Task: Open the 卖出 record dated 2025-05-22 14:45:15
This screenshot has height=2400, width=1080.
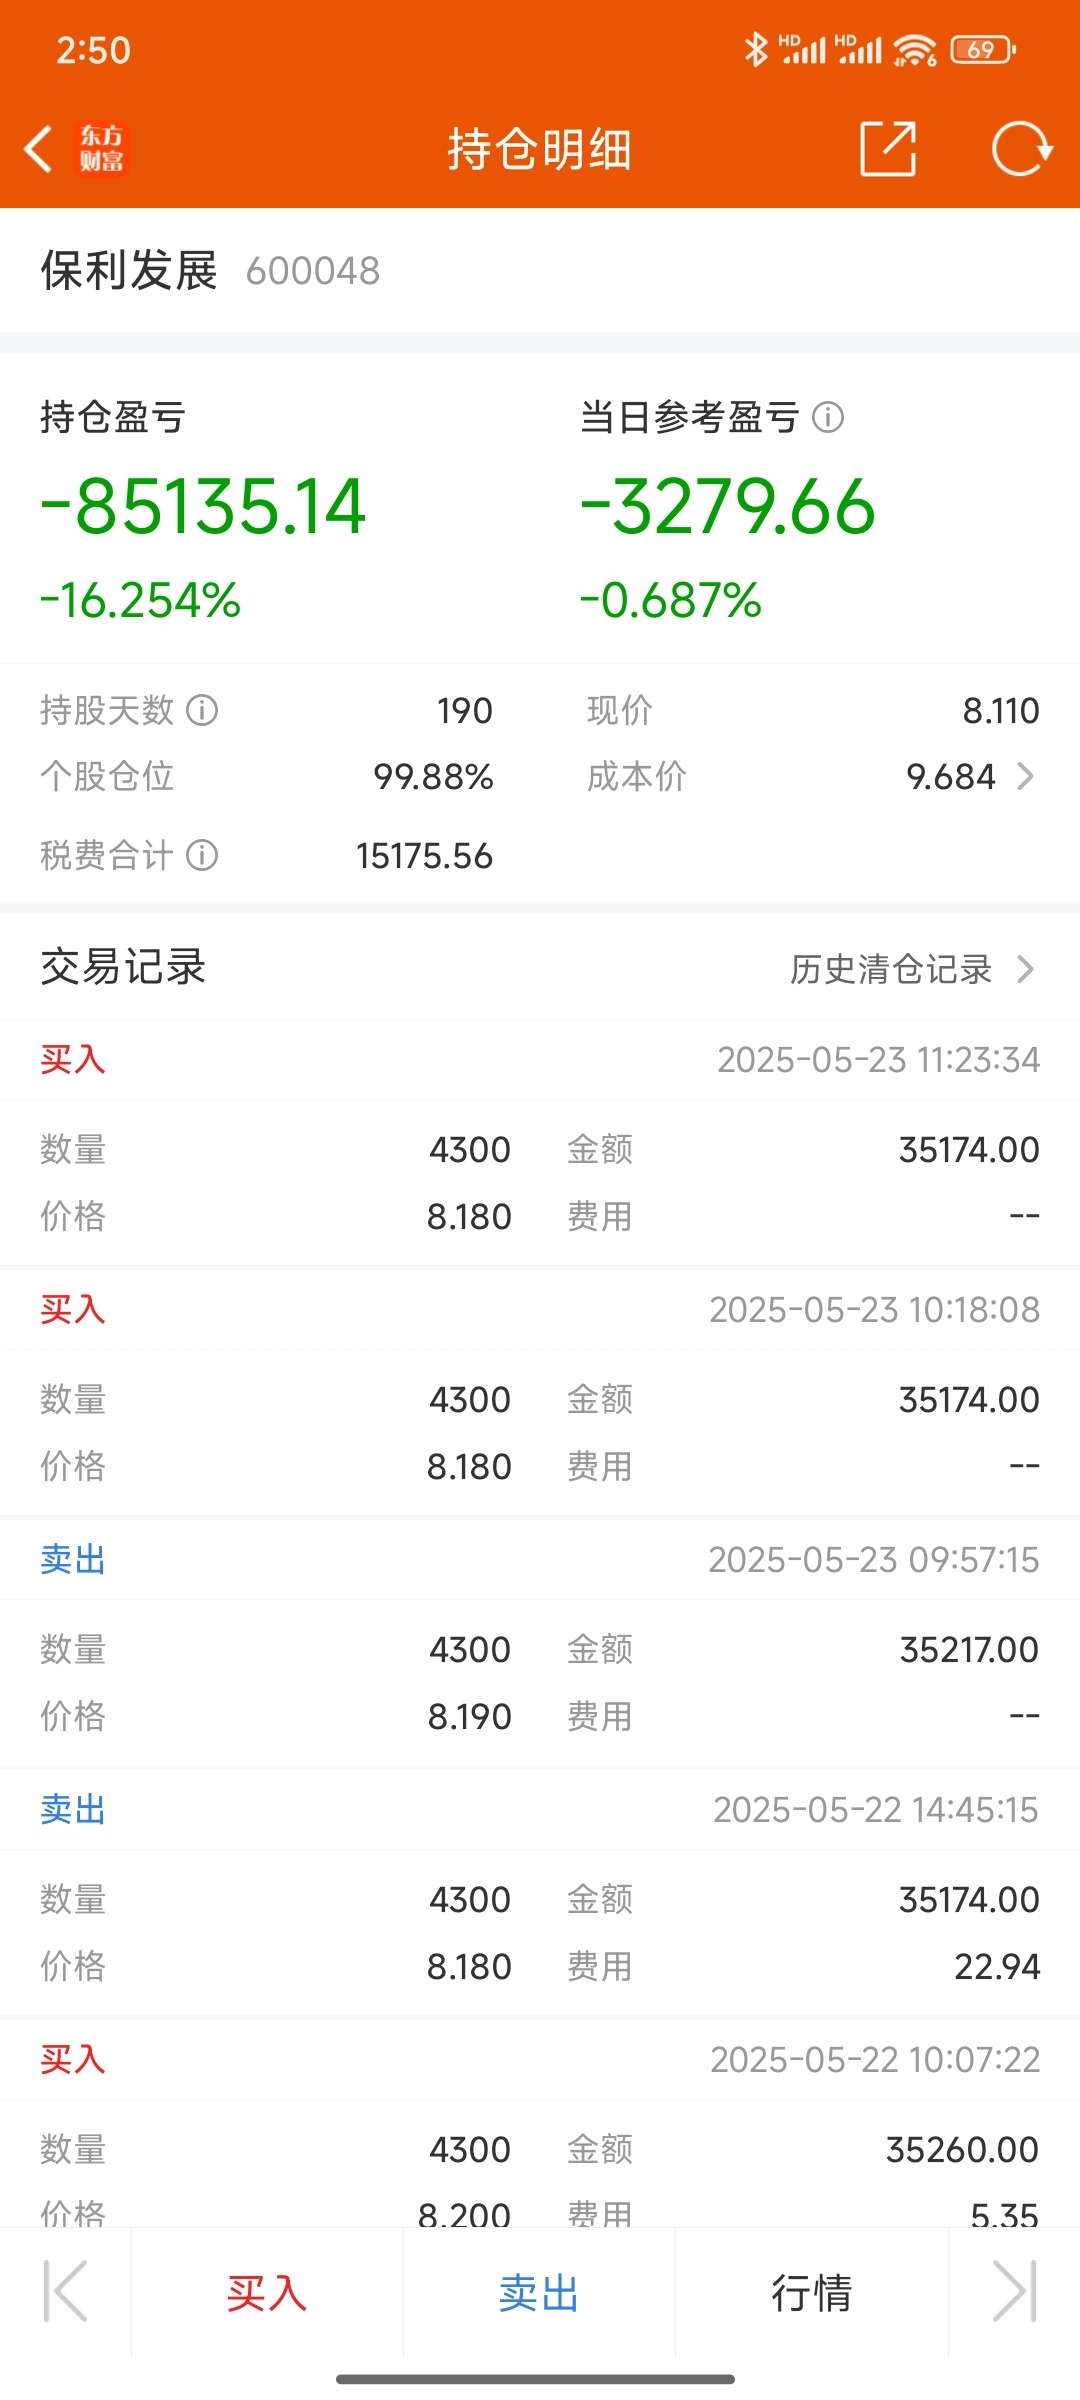Action: pos(540,1893)
